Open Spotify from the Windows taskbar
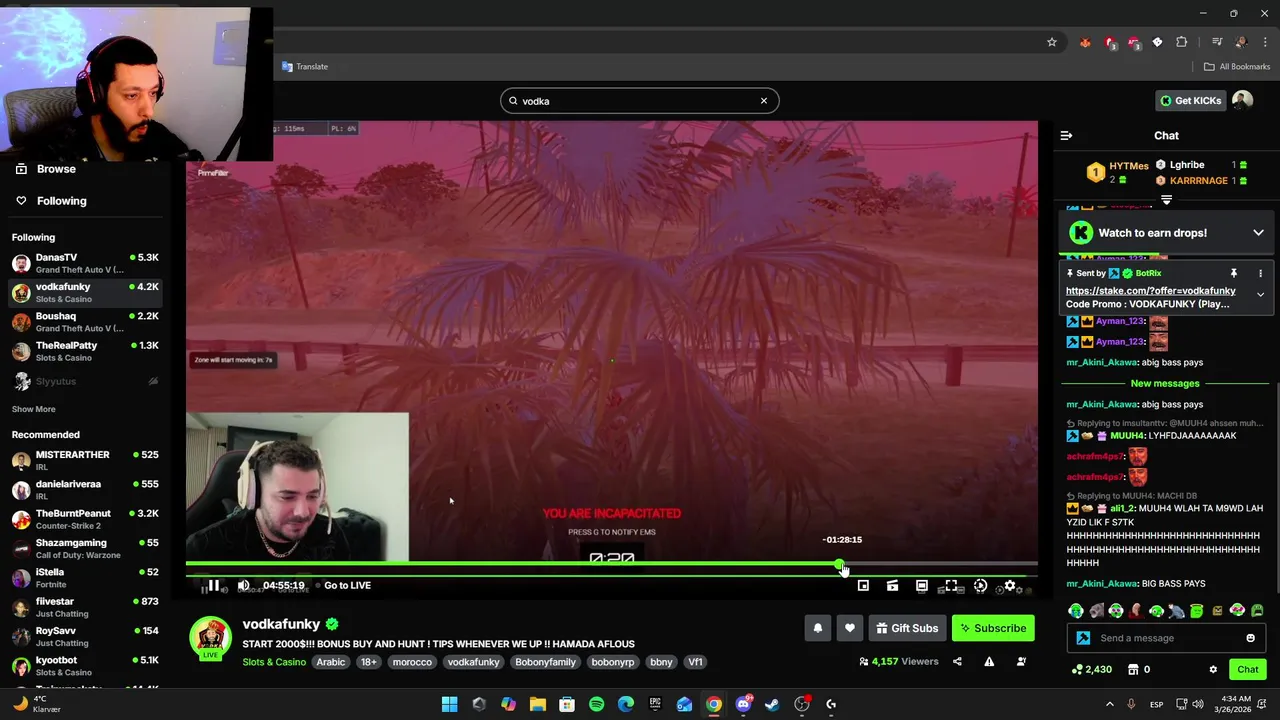The image size is (1280, 720). tap(597, 704)
